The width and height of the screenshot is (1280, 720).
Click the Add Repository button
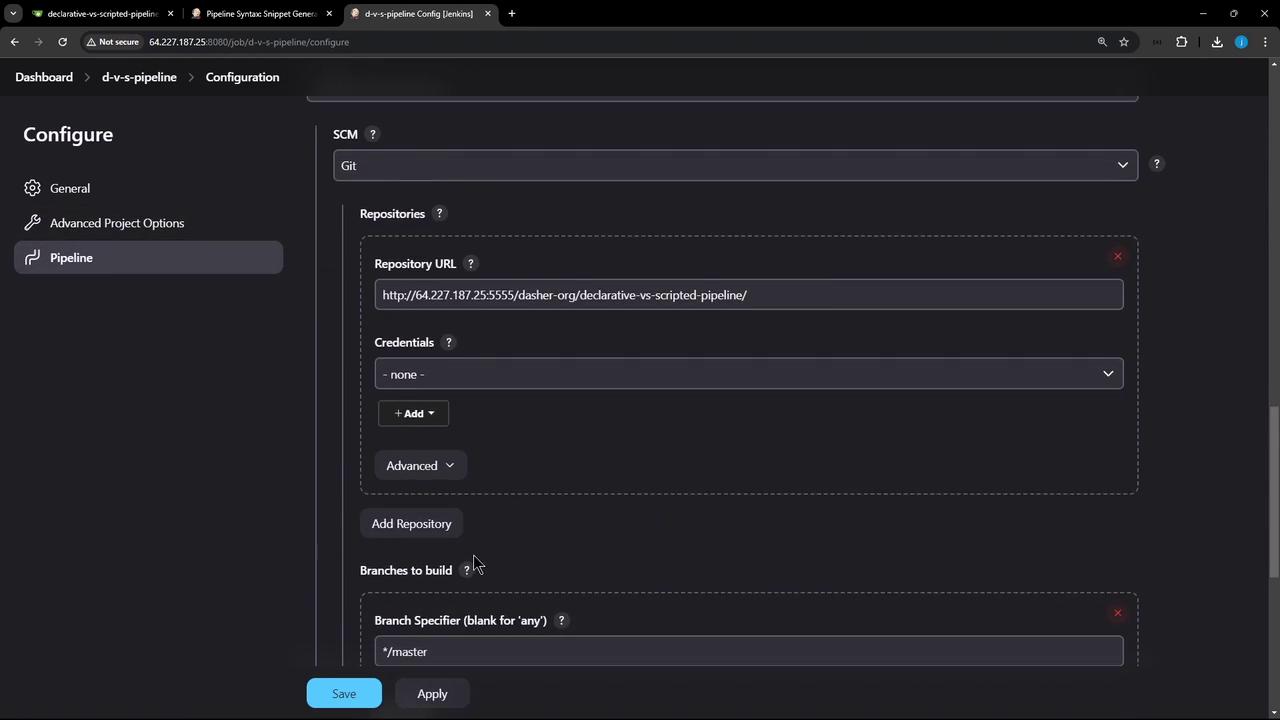tap(411, 524)
